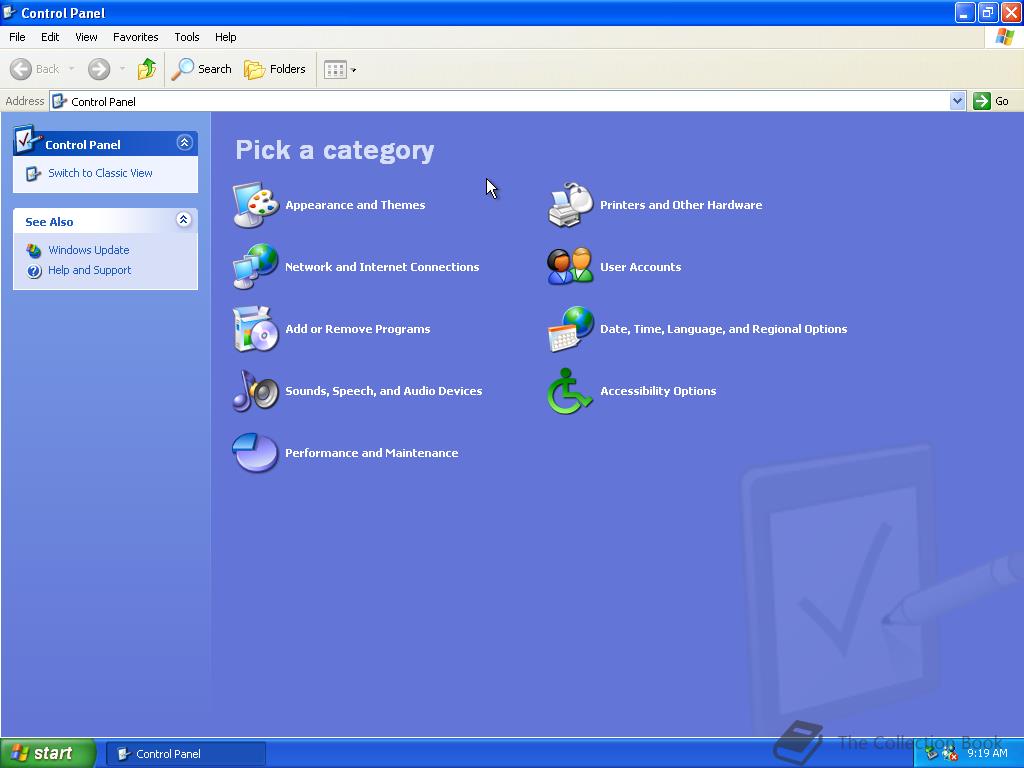Screen dimensions: 1024x768
Task: Open the Tools menu
Action: 187,37
